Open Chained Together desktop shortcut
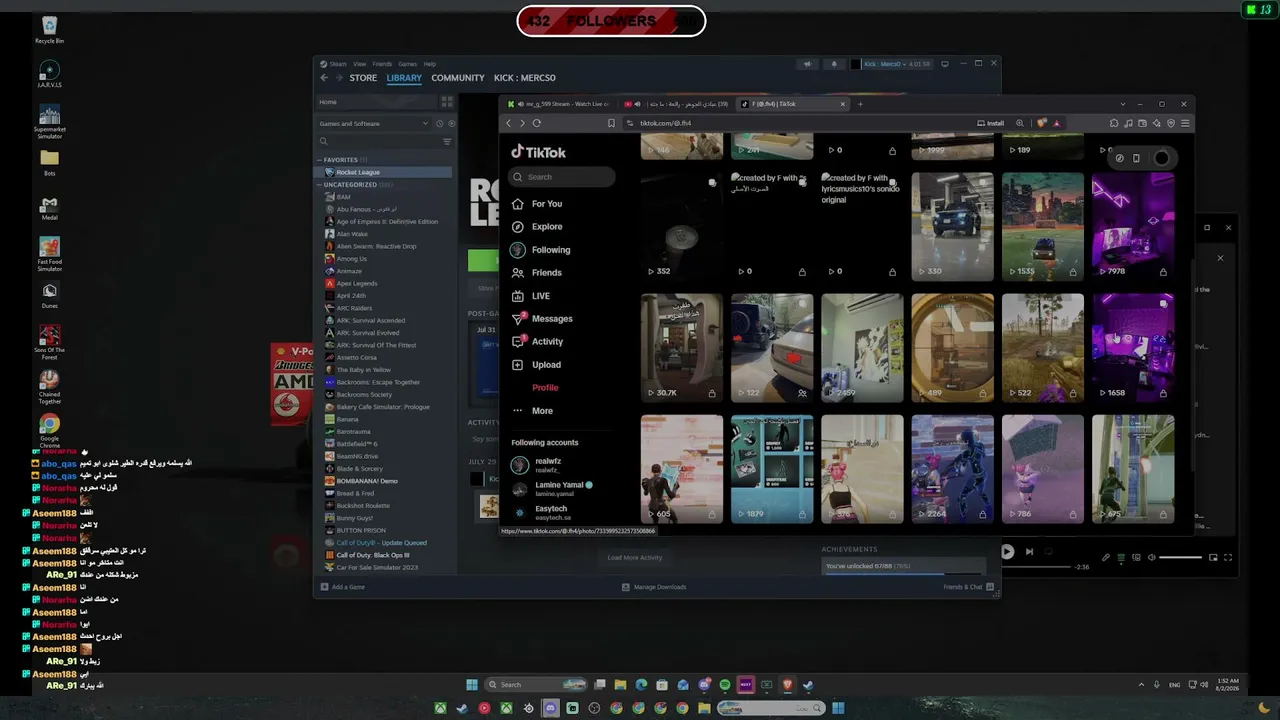The height and width of the screenshot is (720, 1280). tap(49, 388)
